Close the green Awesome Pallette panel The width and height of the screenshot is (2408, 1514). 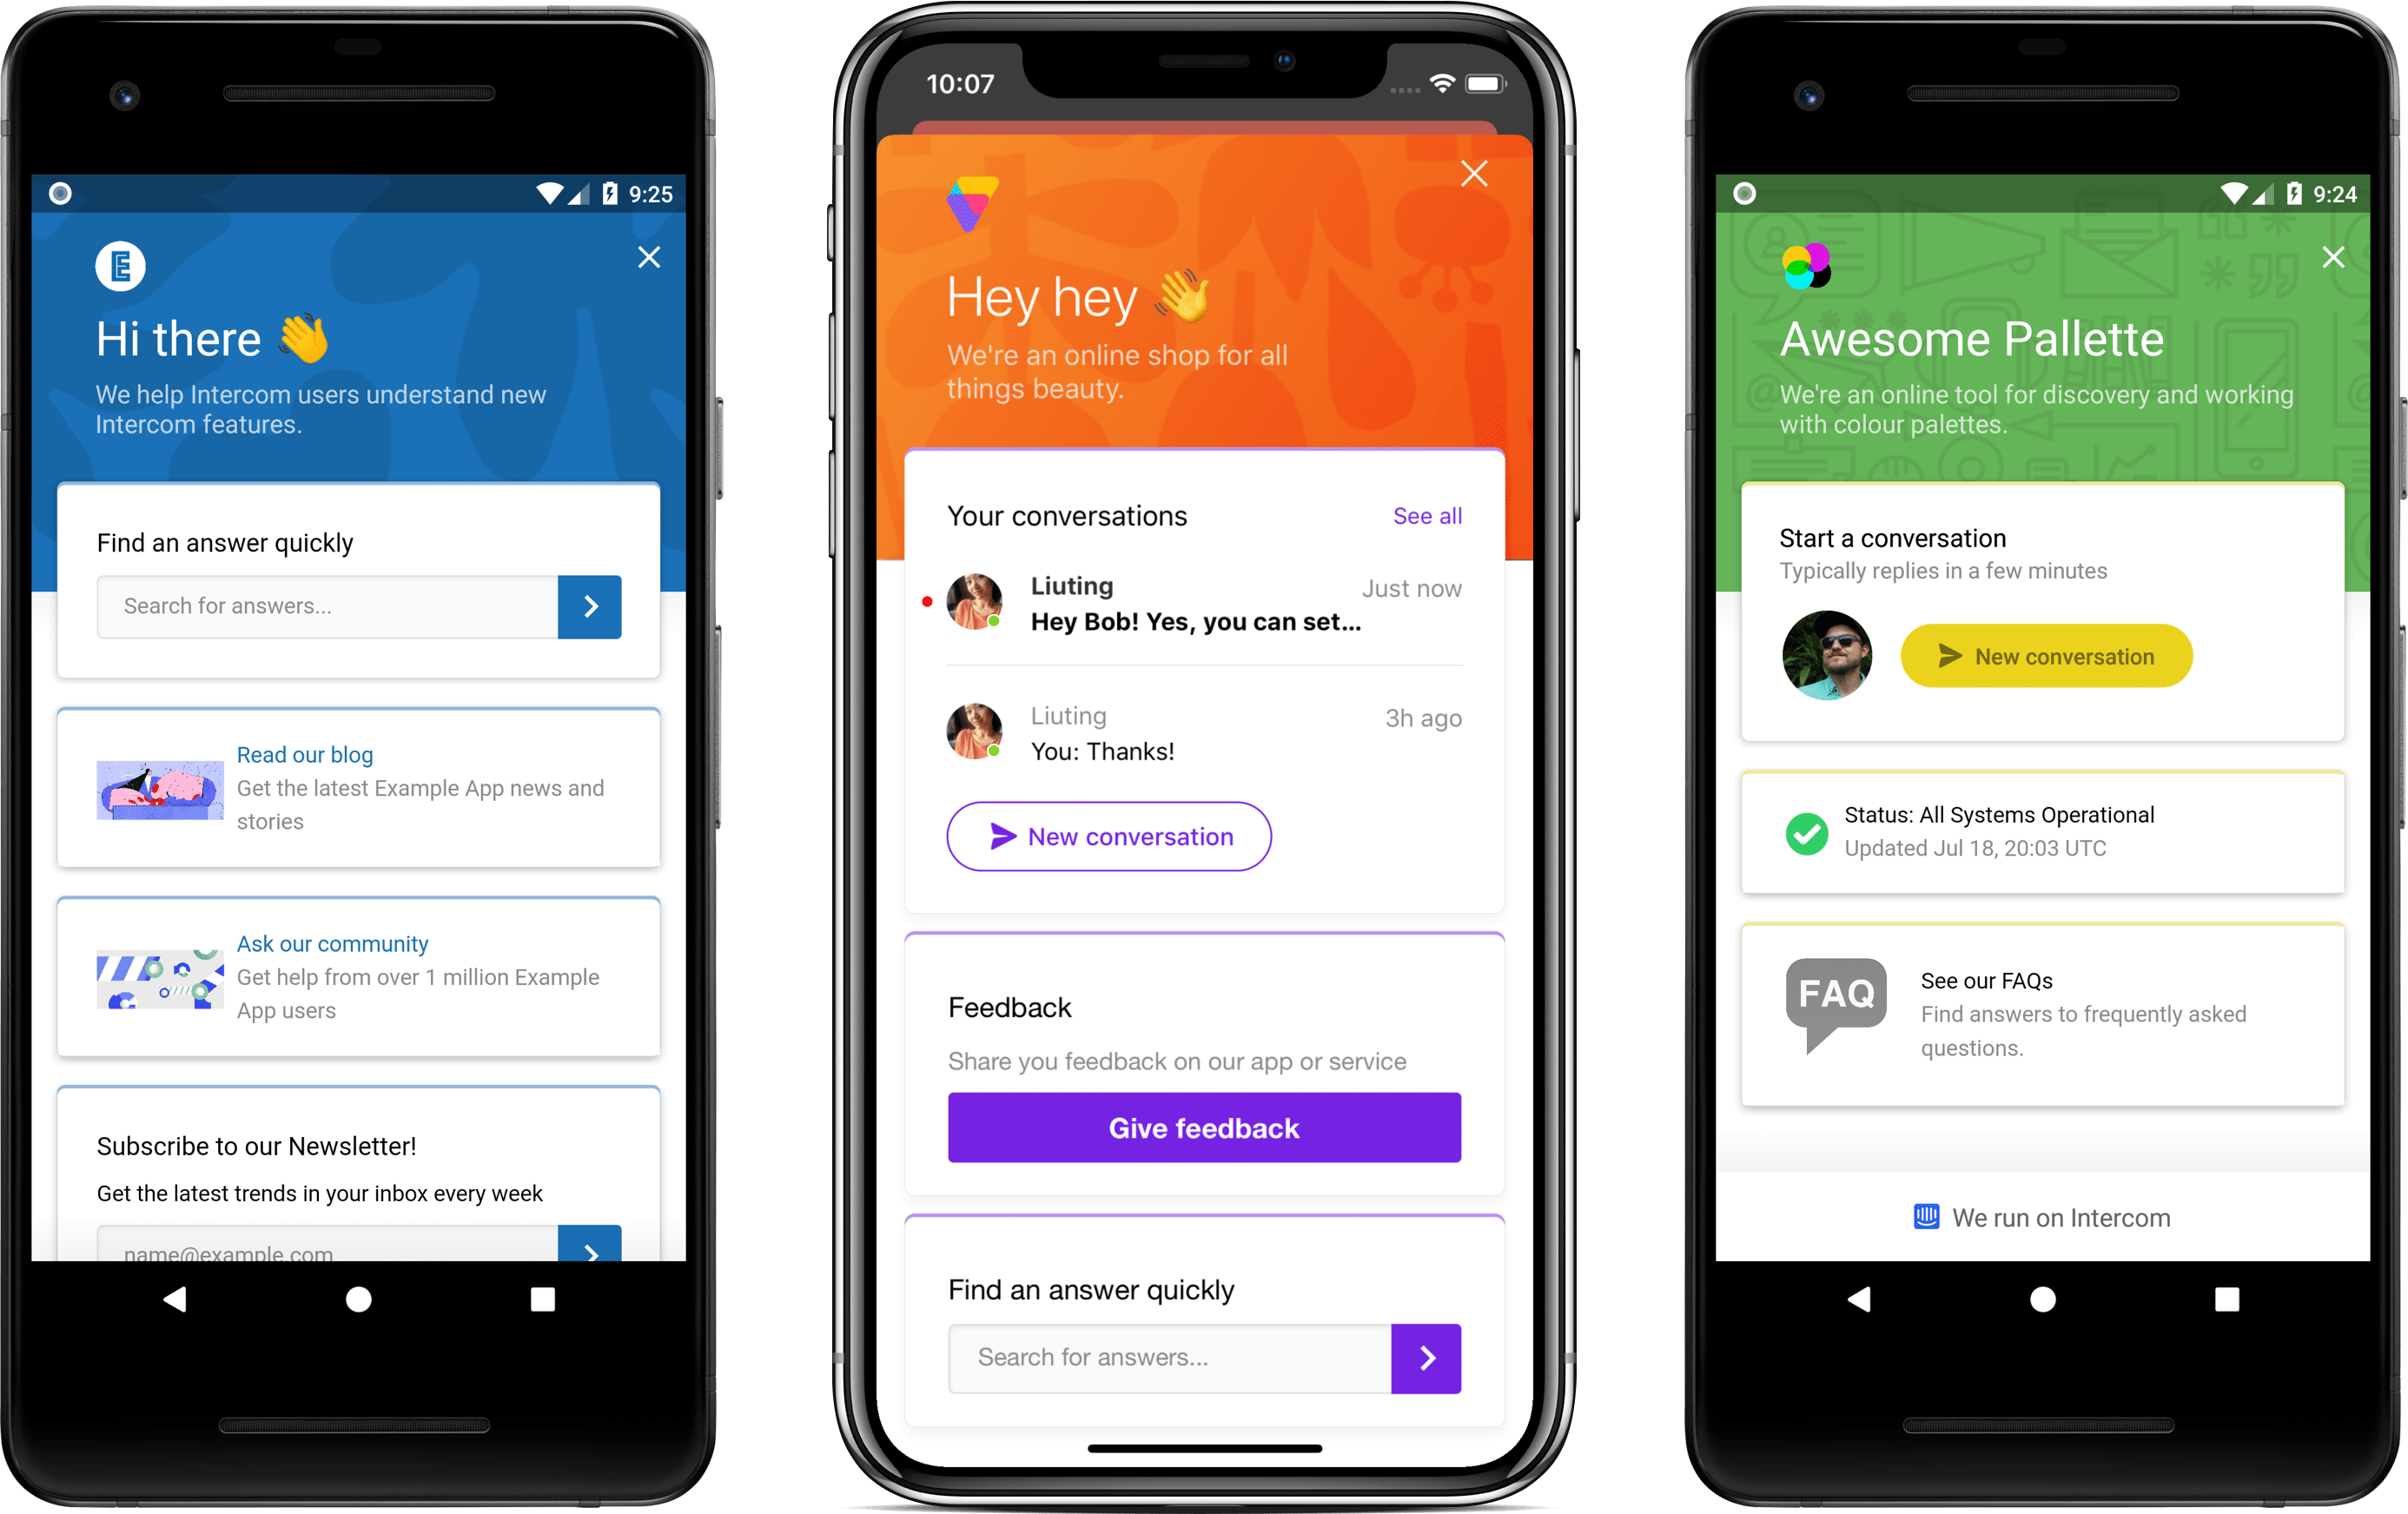2332,258
